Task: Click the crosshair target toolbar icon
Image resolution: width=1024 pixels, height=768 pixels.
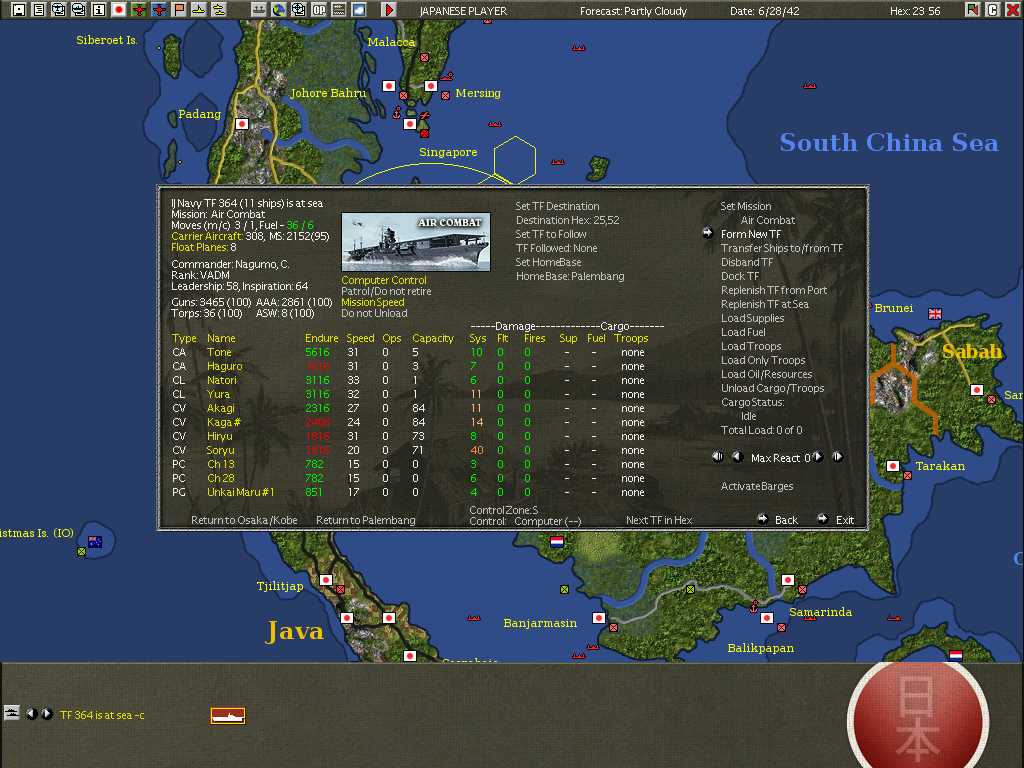Action: coord(298,9)
